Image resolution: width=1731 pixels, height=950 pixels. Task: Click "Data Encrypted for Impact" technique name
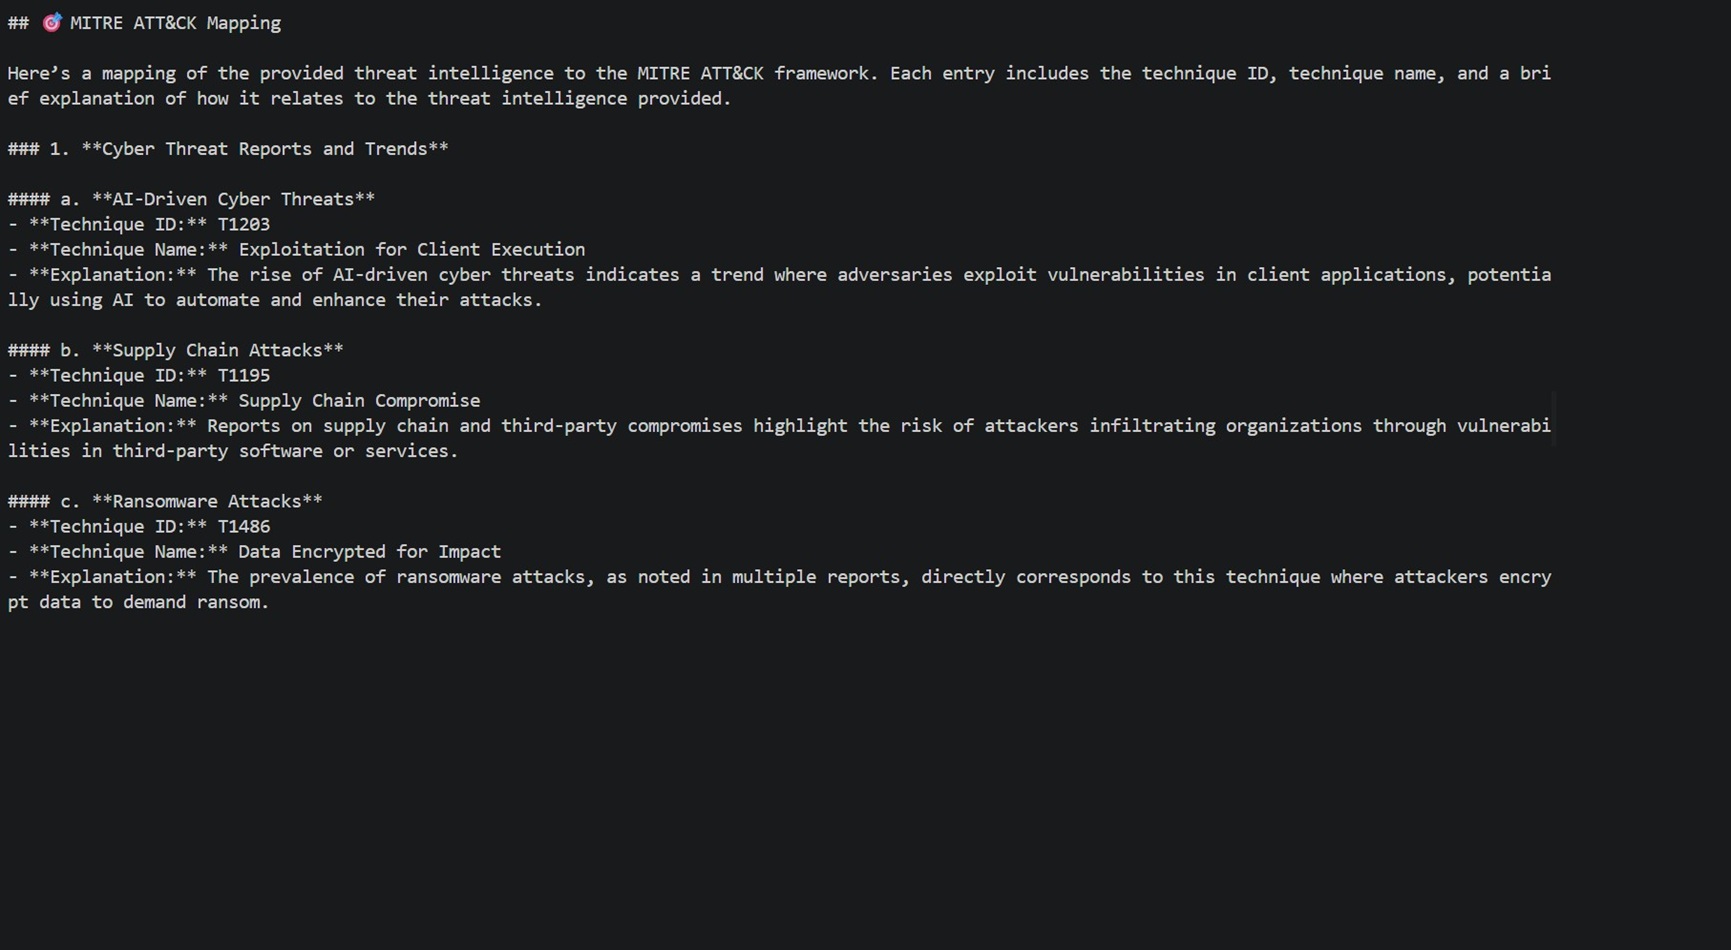coord(369,551)
